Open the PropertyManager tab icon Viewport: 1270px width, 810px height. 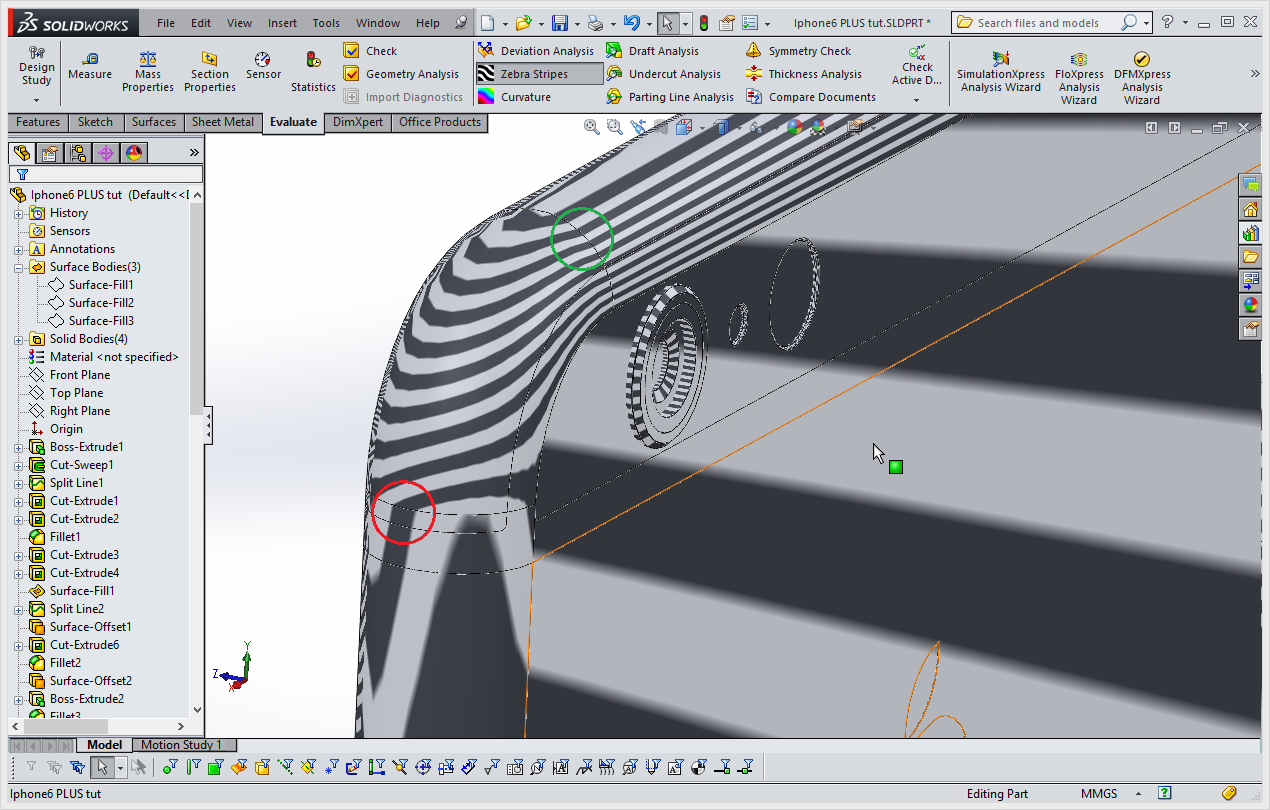pyautogui.click(x=50, y=153)
